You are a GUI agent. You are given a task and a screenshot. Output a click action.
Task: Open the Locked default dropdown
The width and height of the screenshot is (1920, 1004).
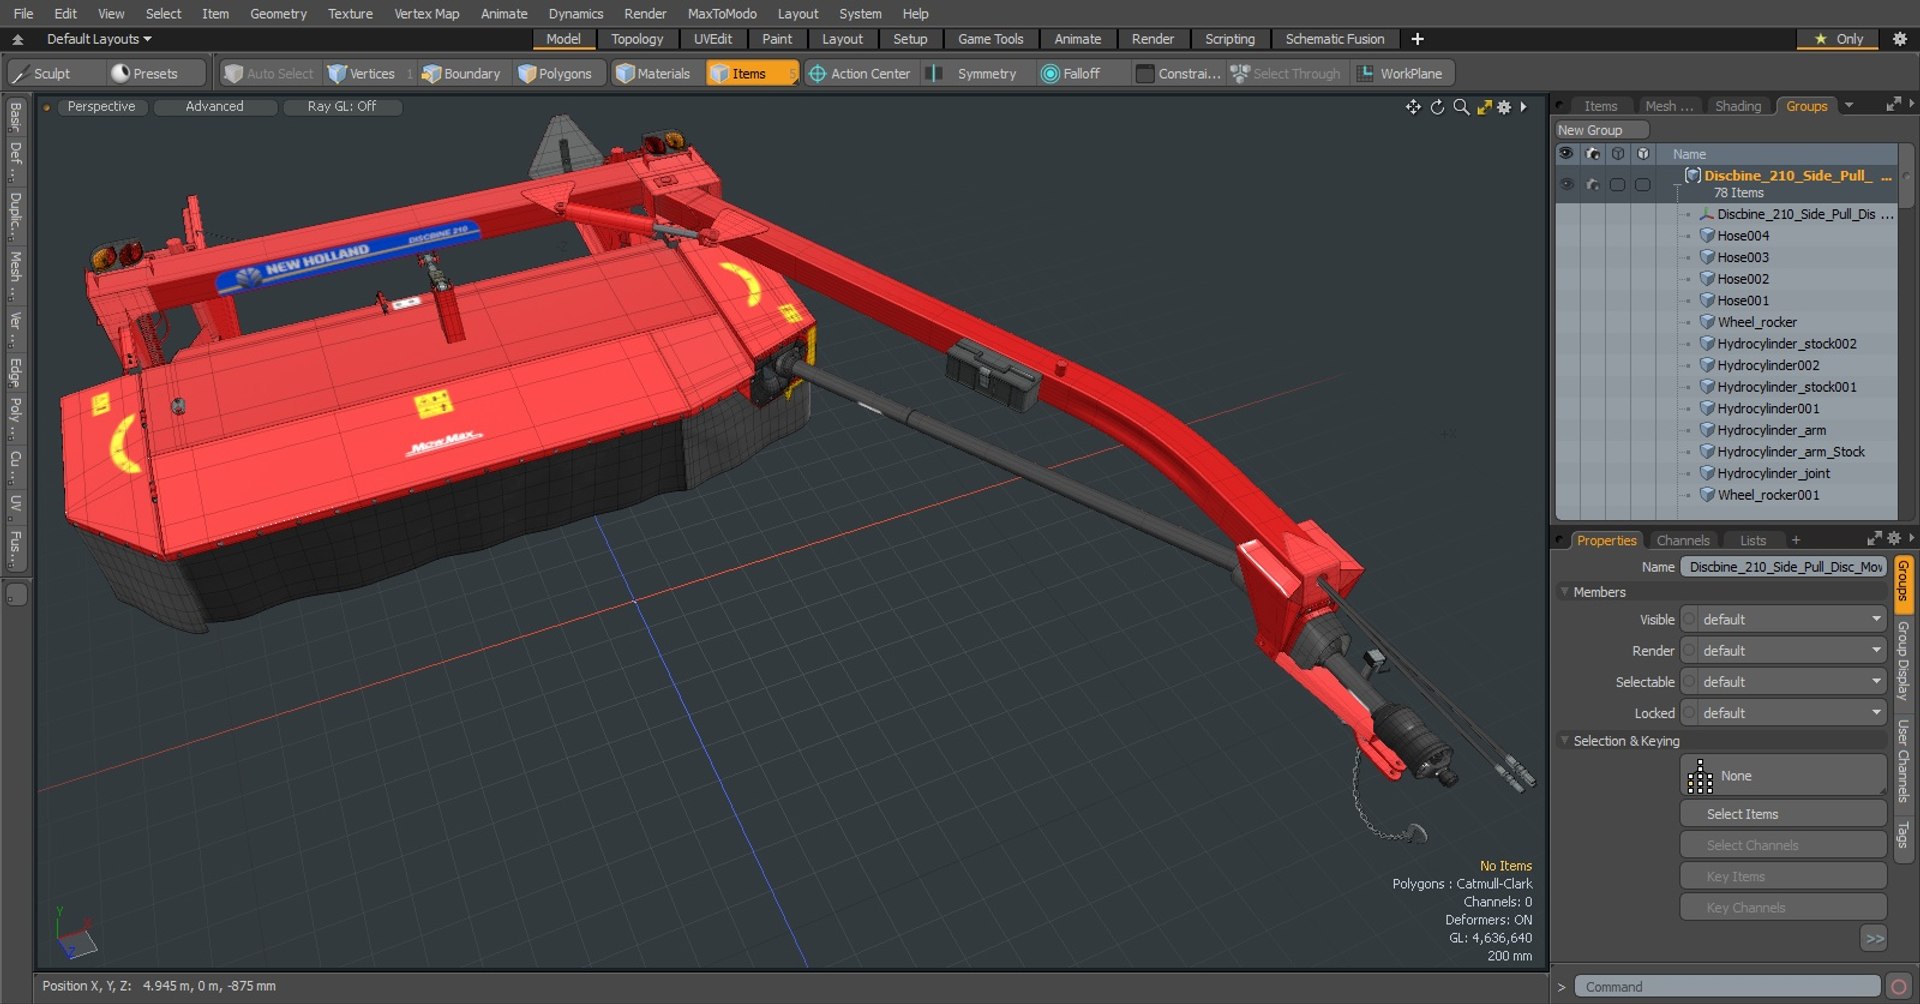point(1783,713)
